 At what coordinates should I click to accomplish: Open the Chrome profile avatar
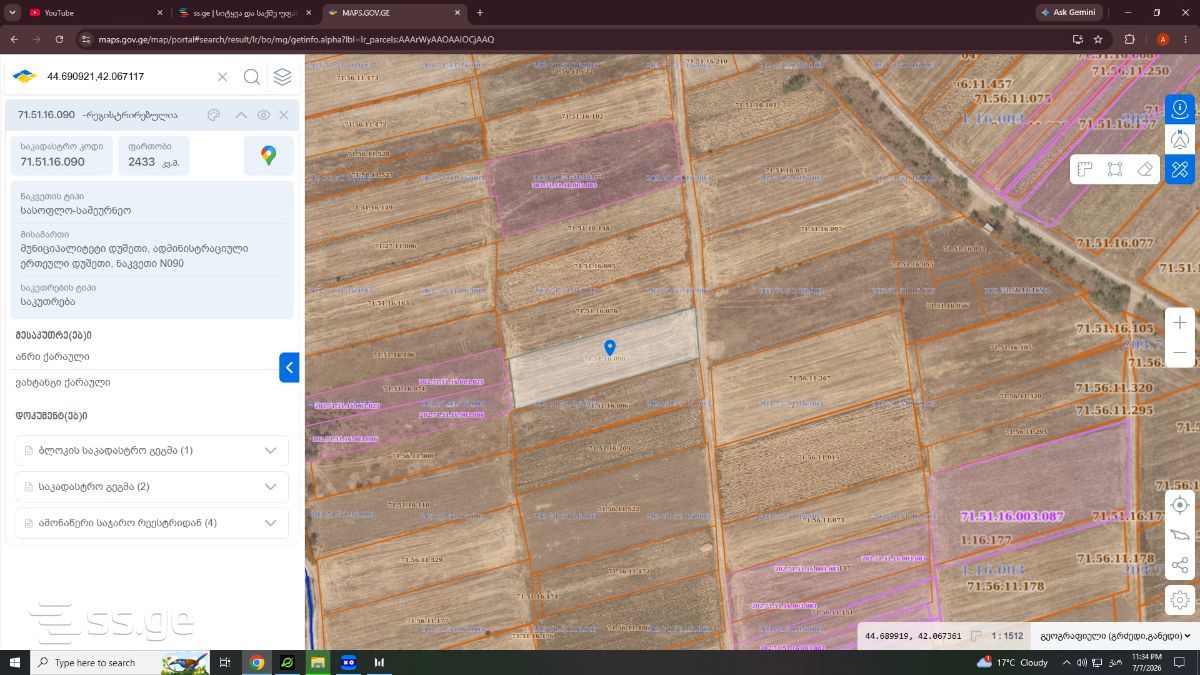[1162, 39]
